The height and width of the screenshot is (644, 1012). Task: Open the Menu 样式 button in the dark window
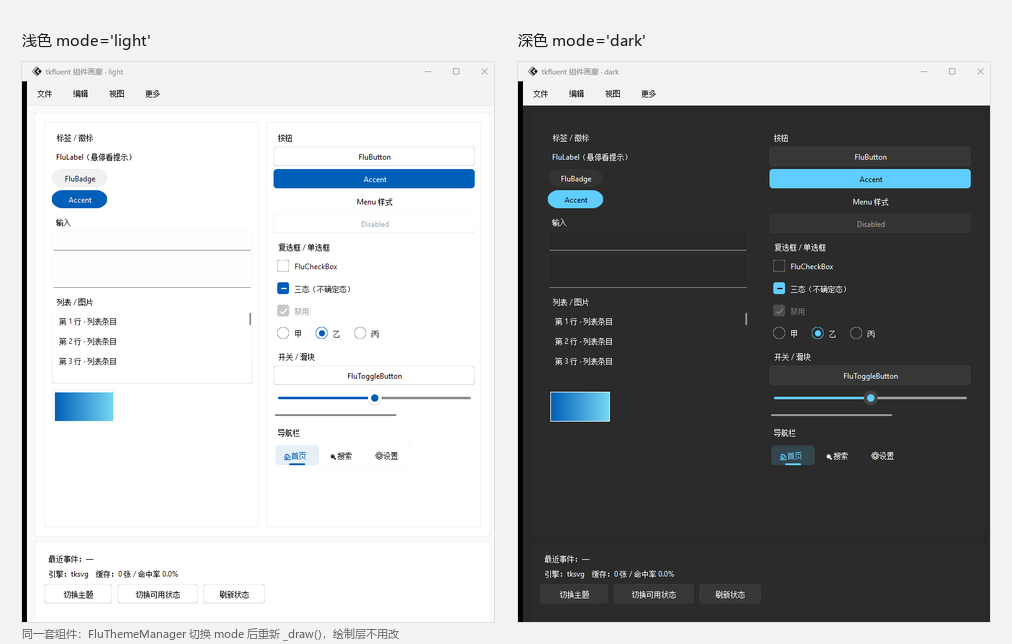(x=870, y=202)
